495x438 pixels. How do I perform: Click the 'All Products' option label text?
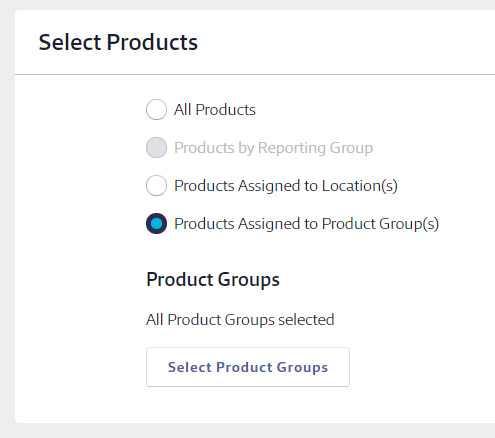coord(215,110)
